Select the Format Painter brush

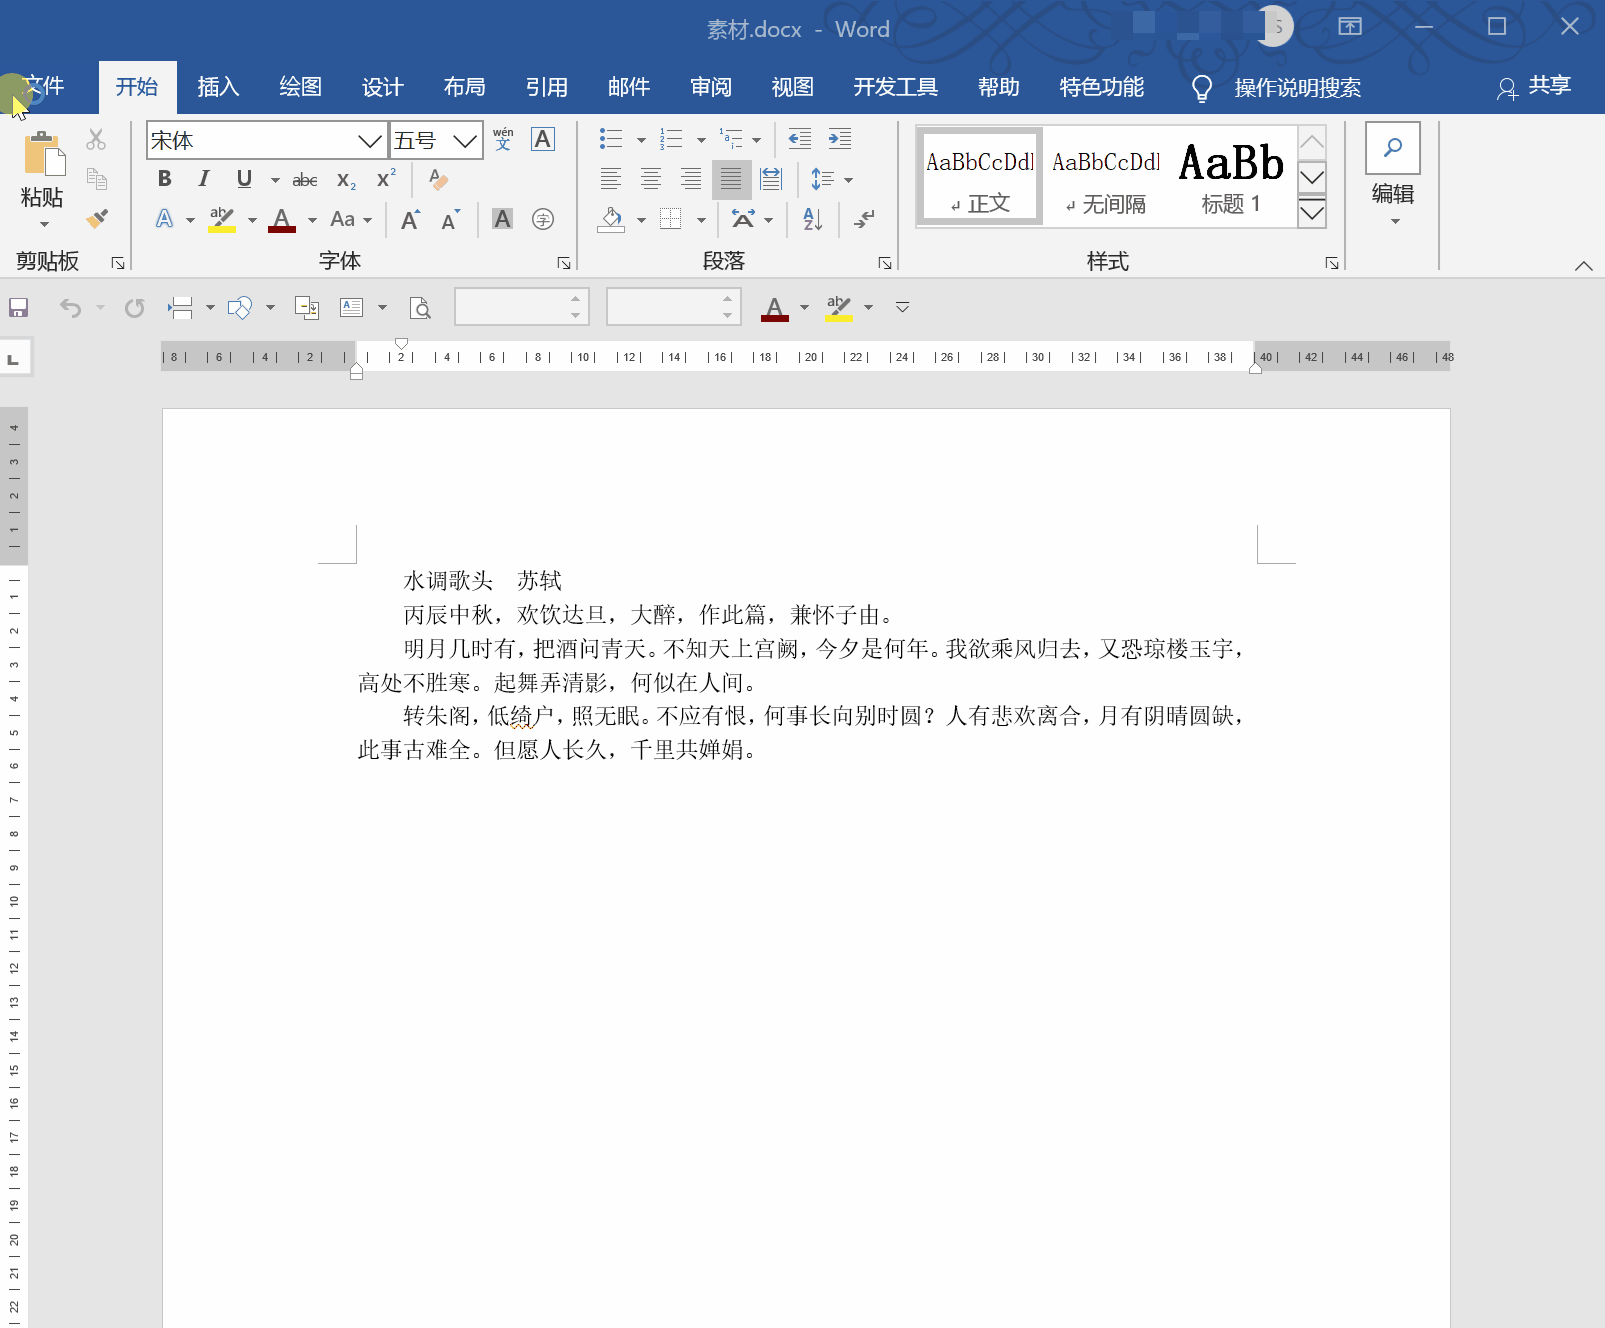pos(97,218)
